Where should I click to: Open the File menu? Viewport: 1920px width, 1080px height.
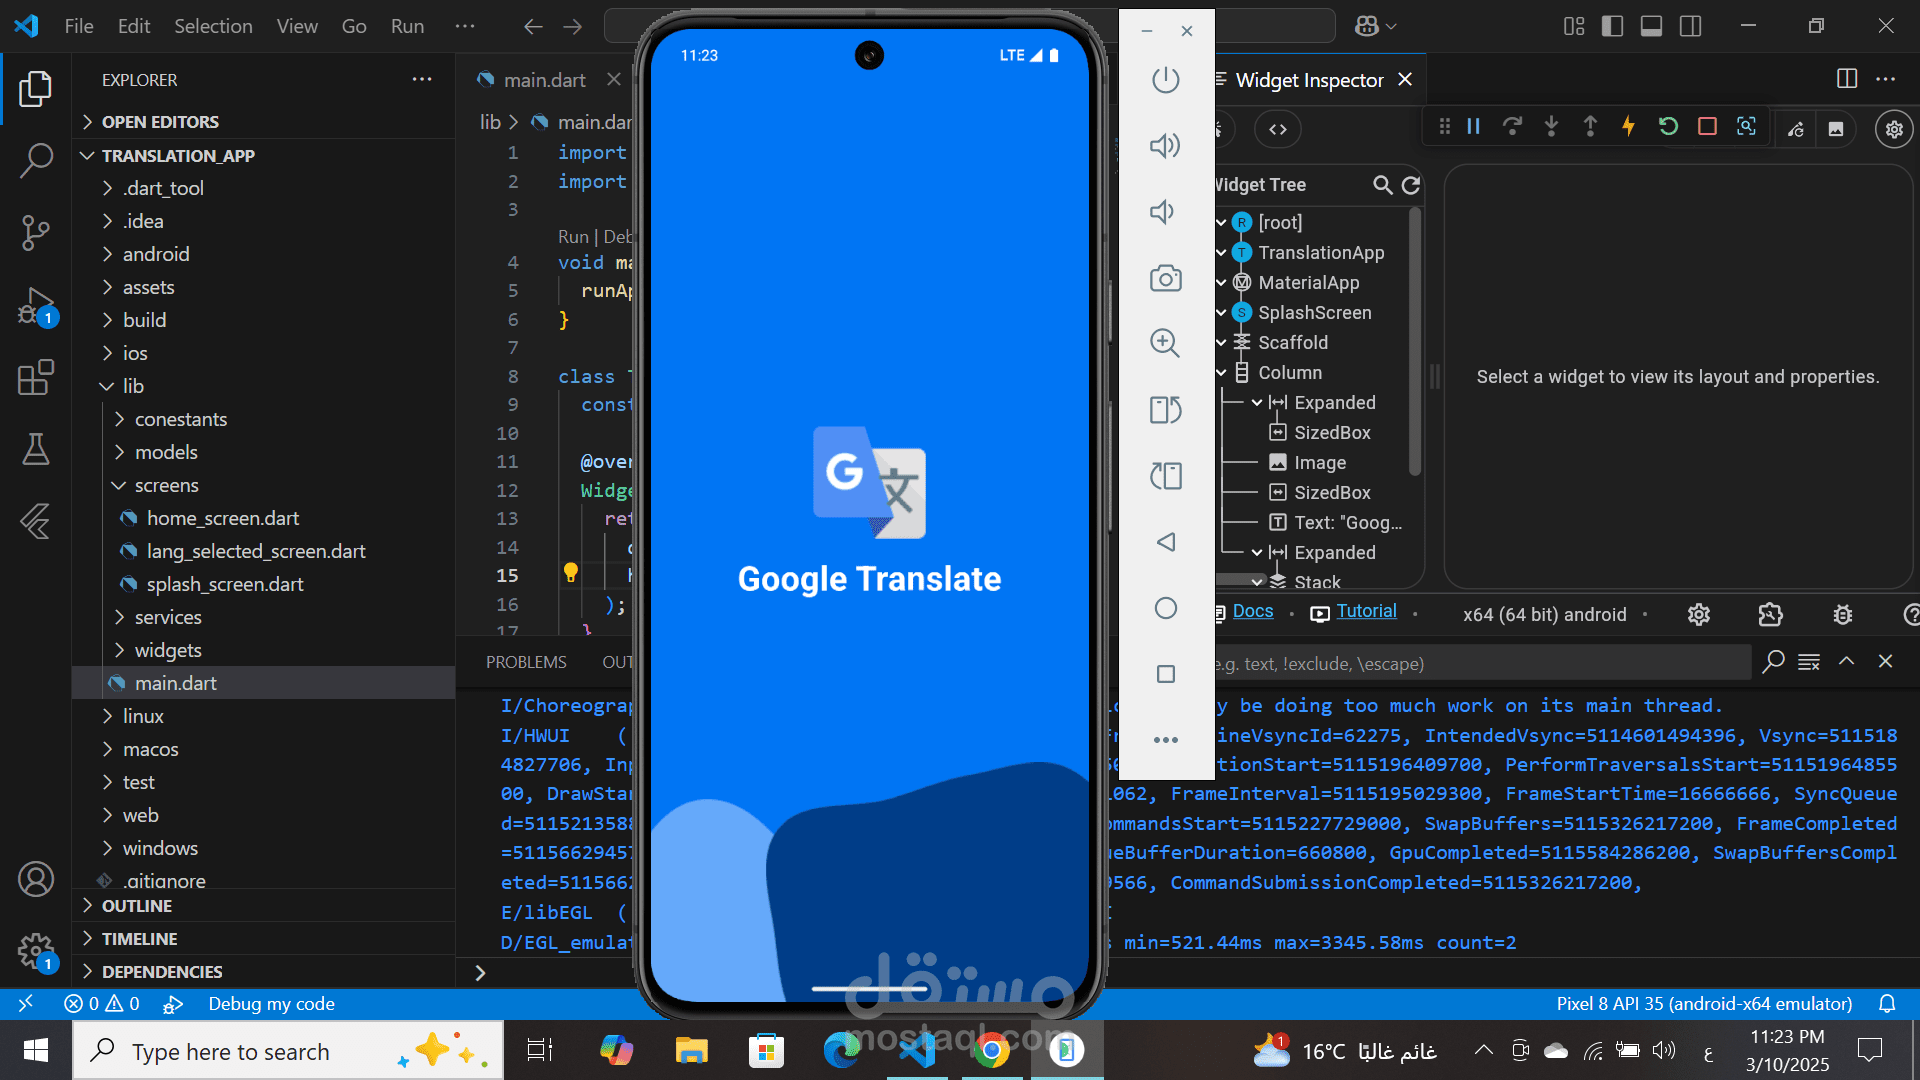click(79, 26)
